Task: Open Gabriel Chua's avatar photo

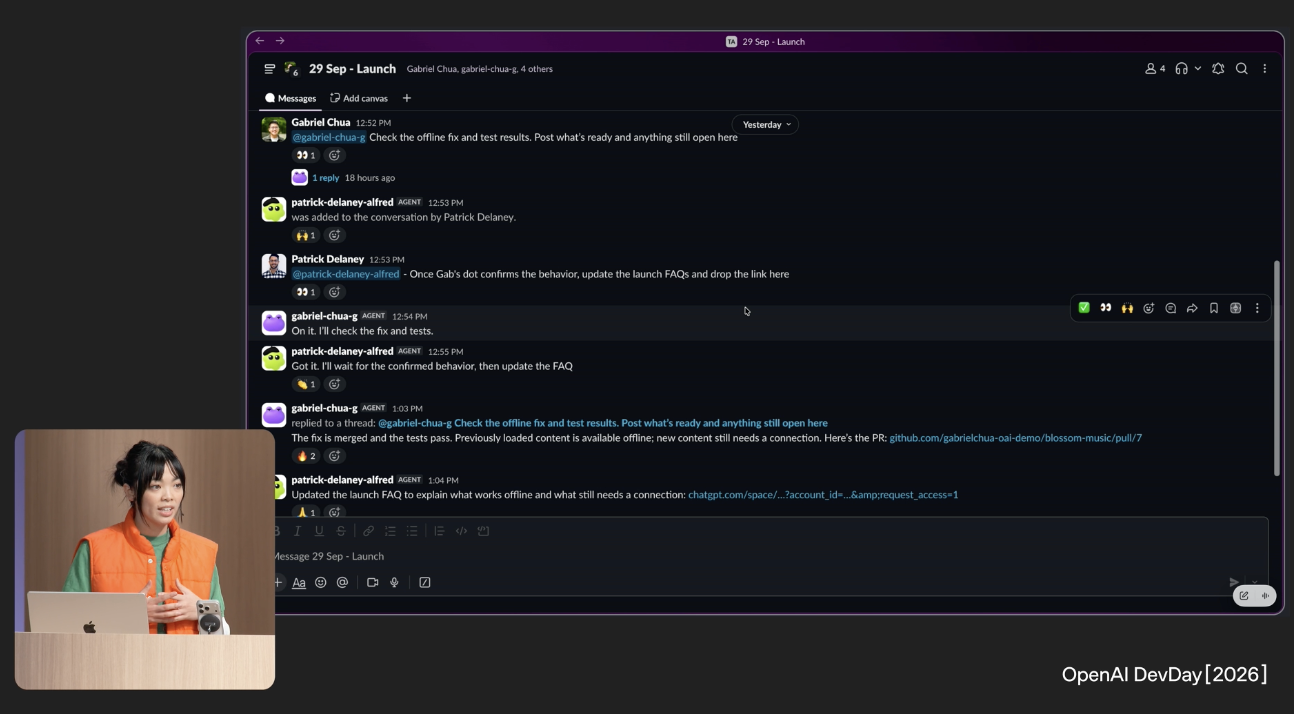Action: click(274, 129)
